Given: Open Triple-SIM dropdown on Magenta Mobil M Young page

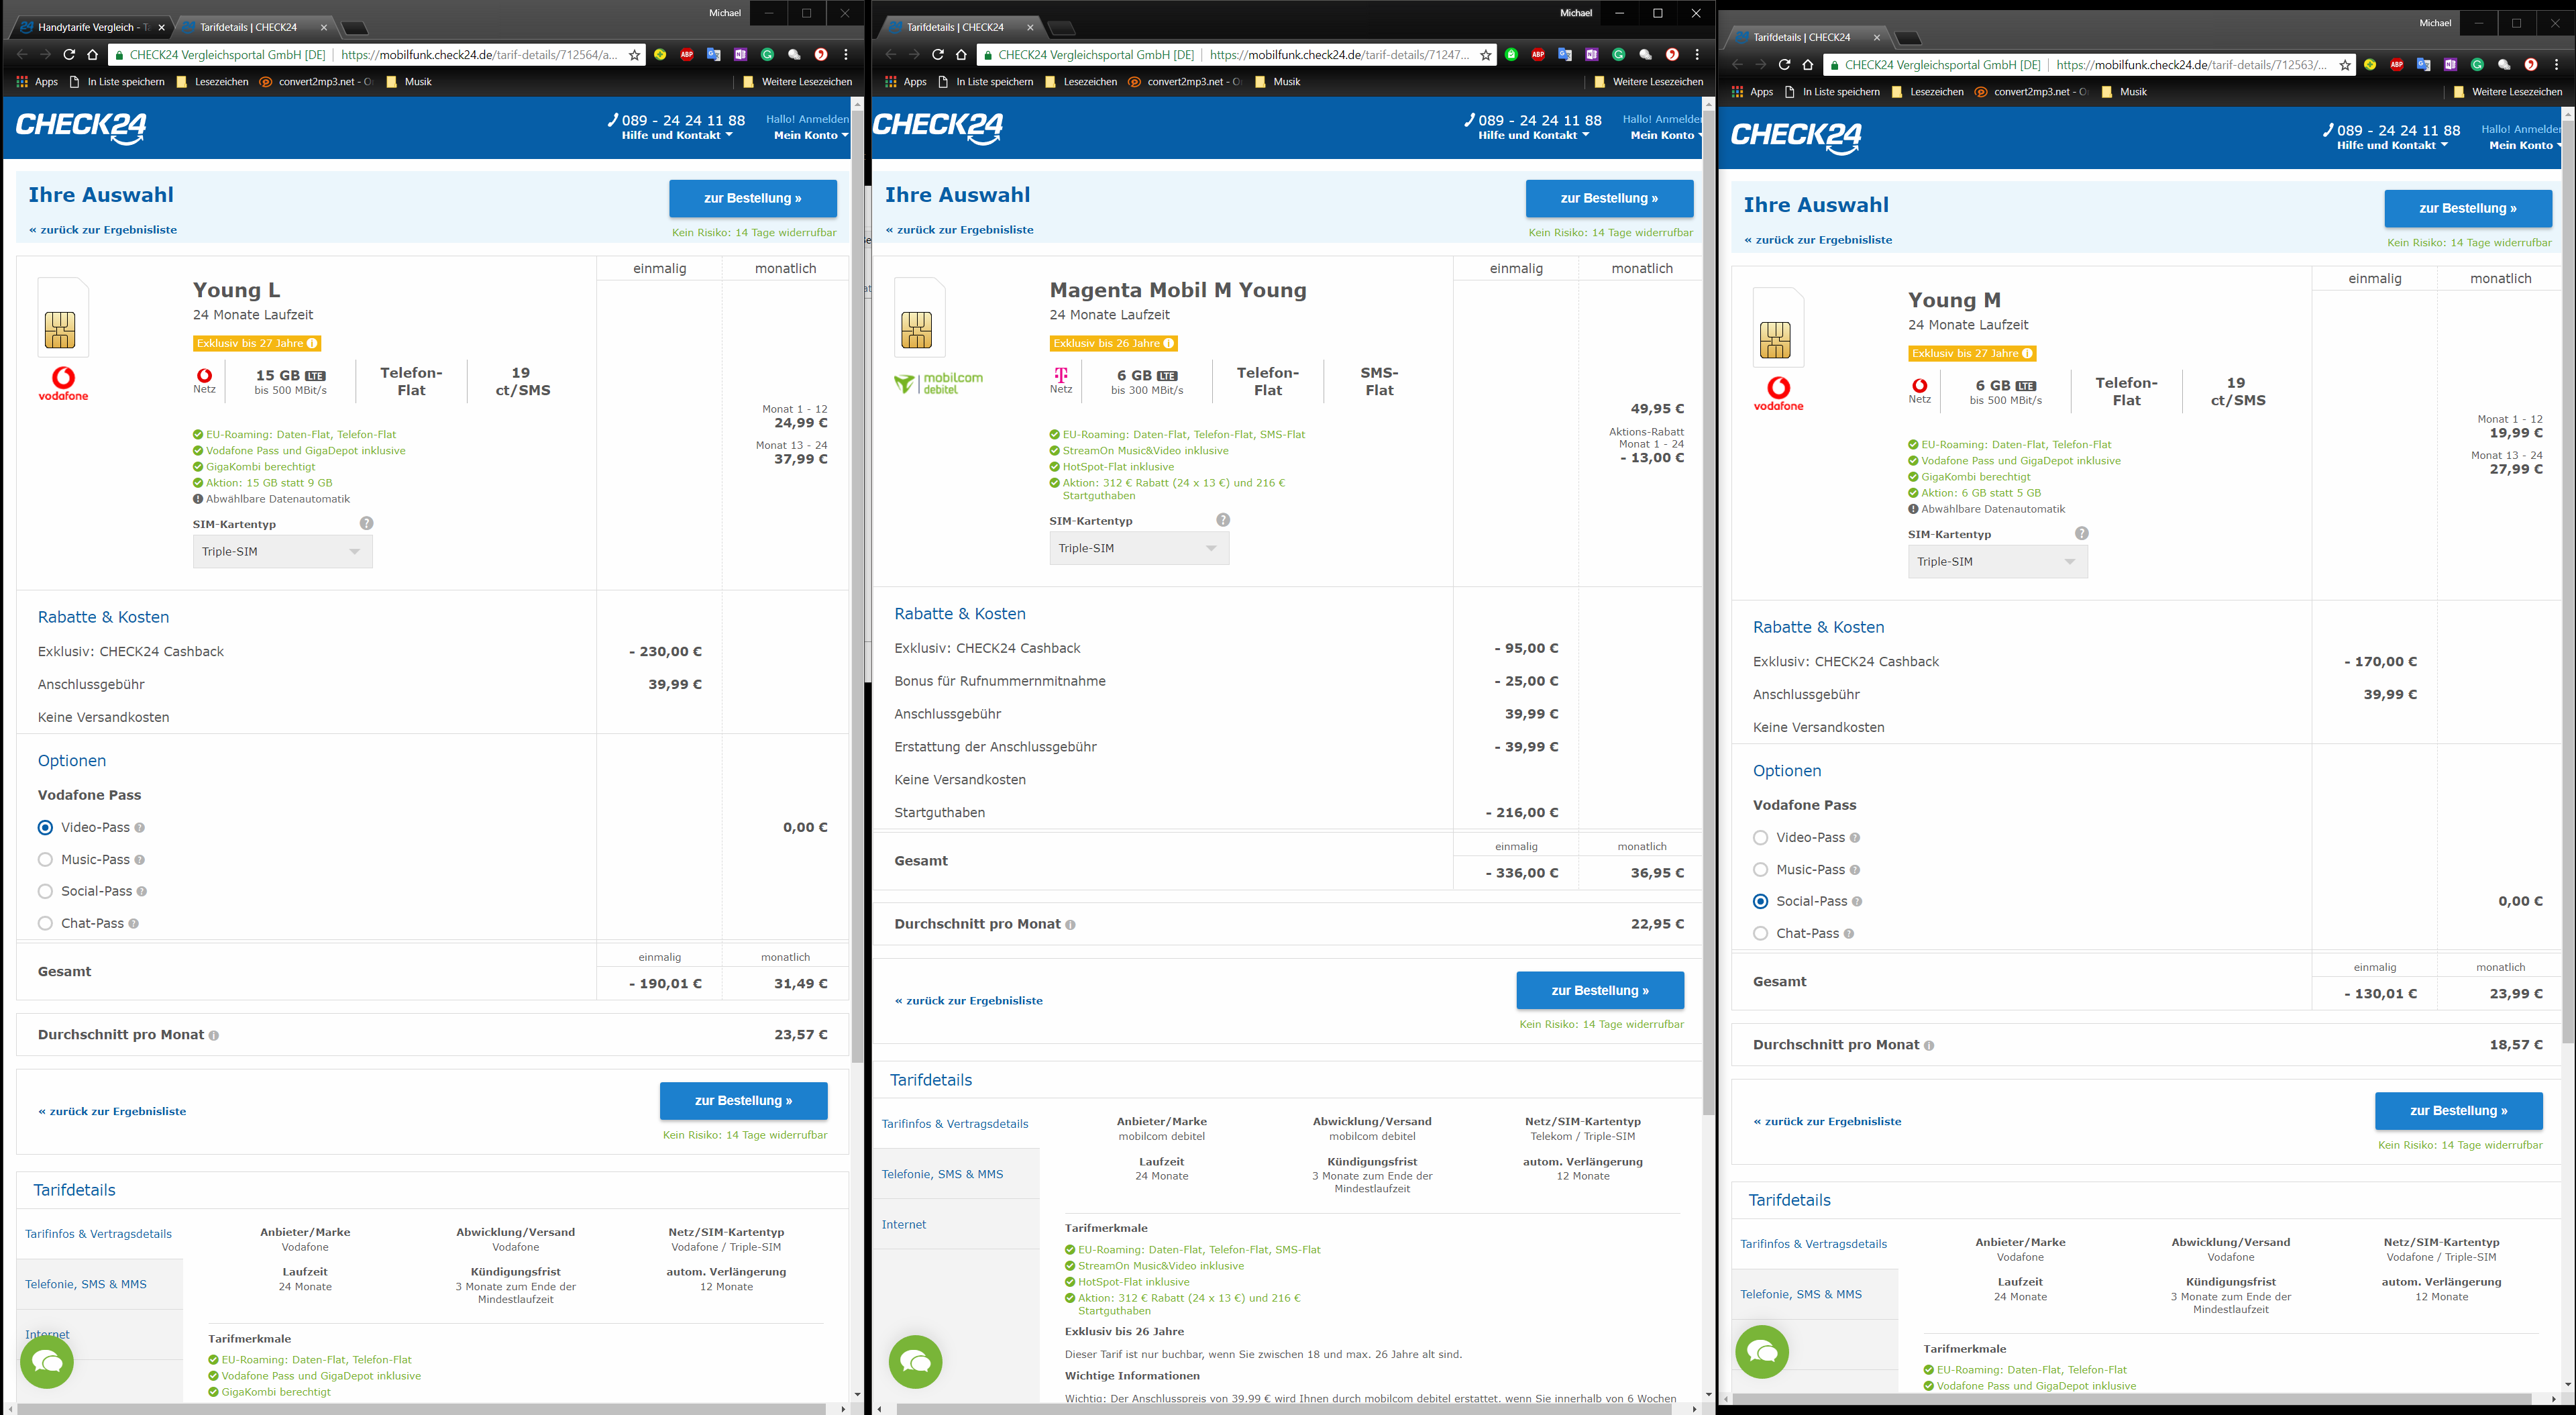Looking at the screenshot, I should (x=1139, y=548).
